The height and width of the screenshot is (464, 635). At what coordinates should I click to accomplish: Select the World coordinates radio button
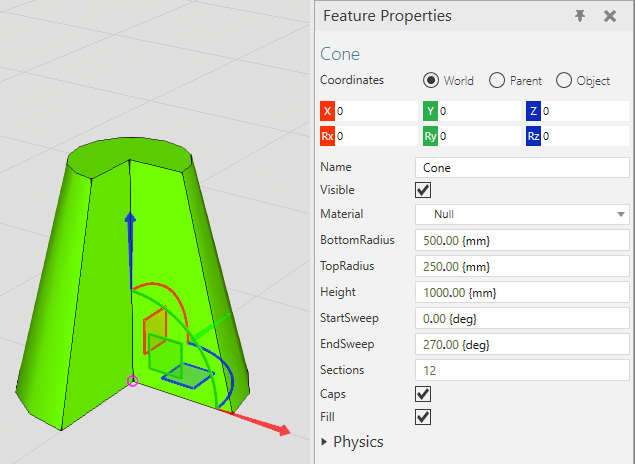(431, 81)
